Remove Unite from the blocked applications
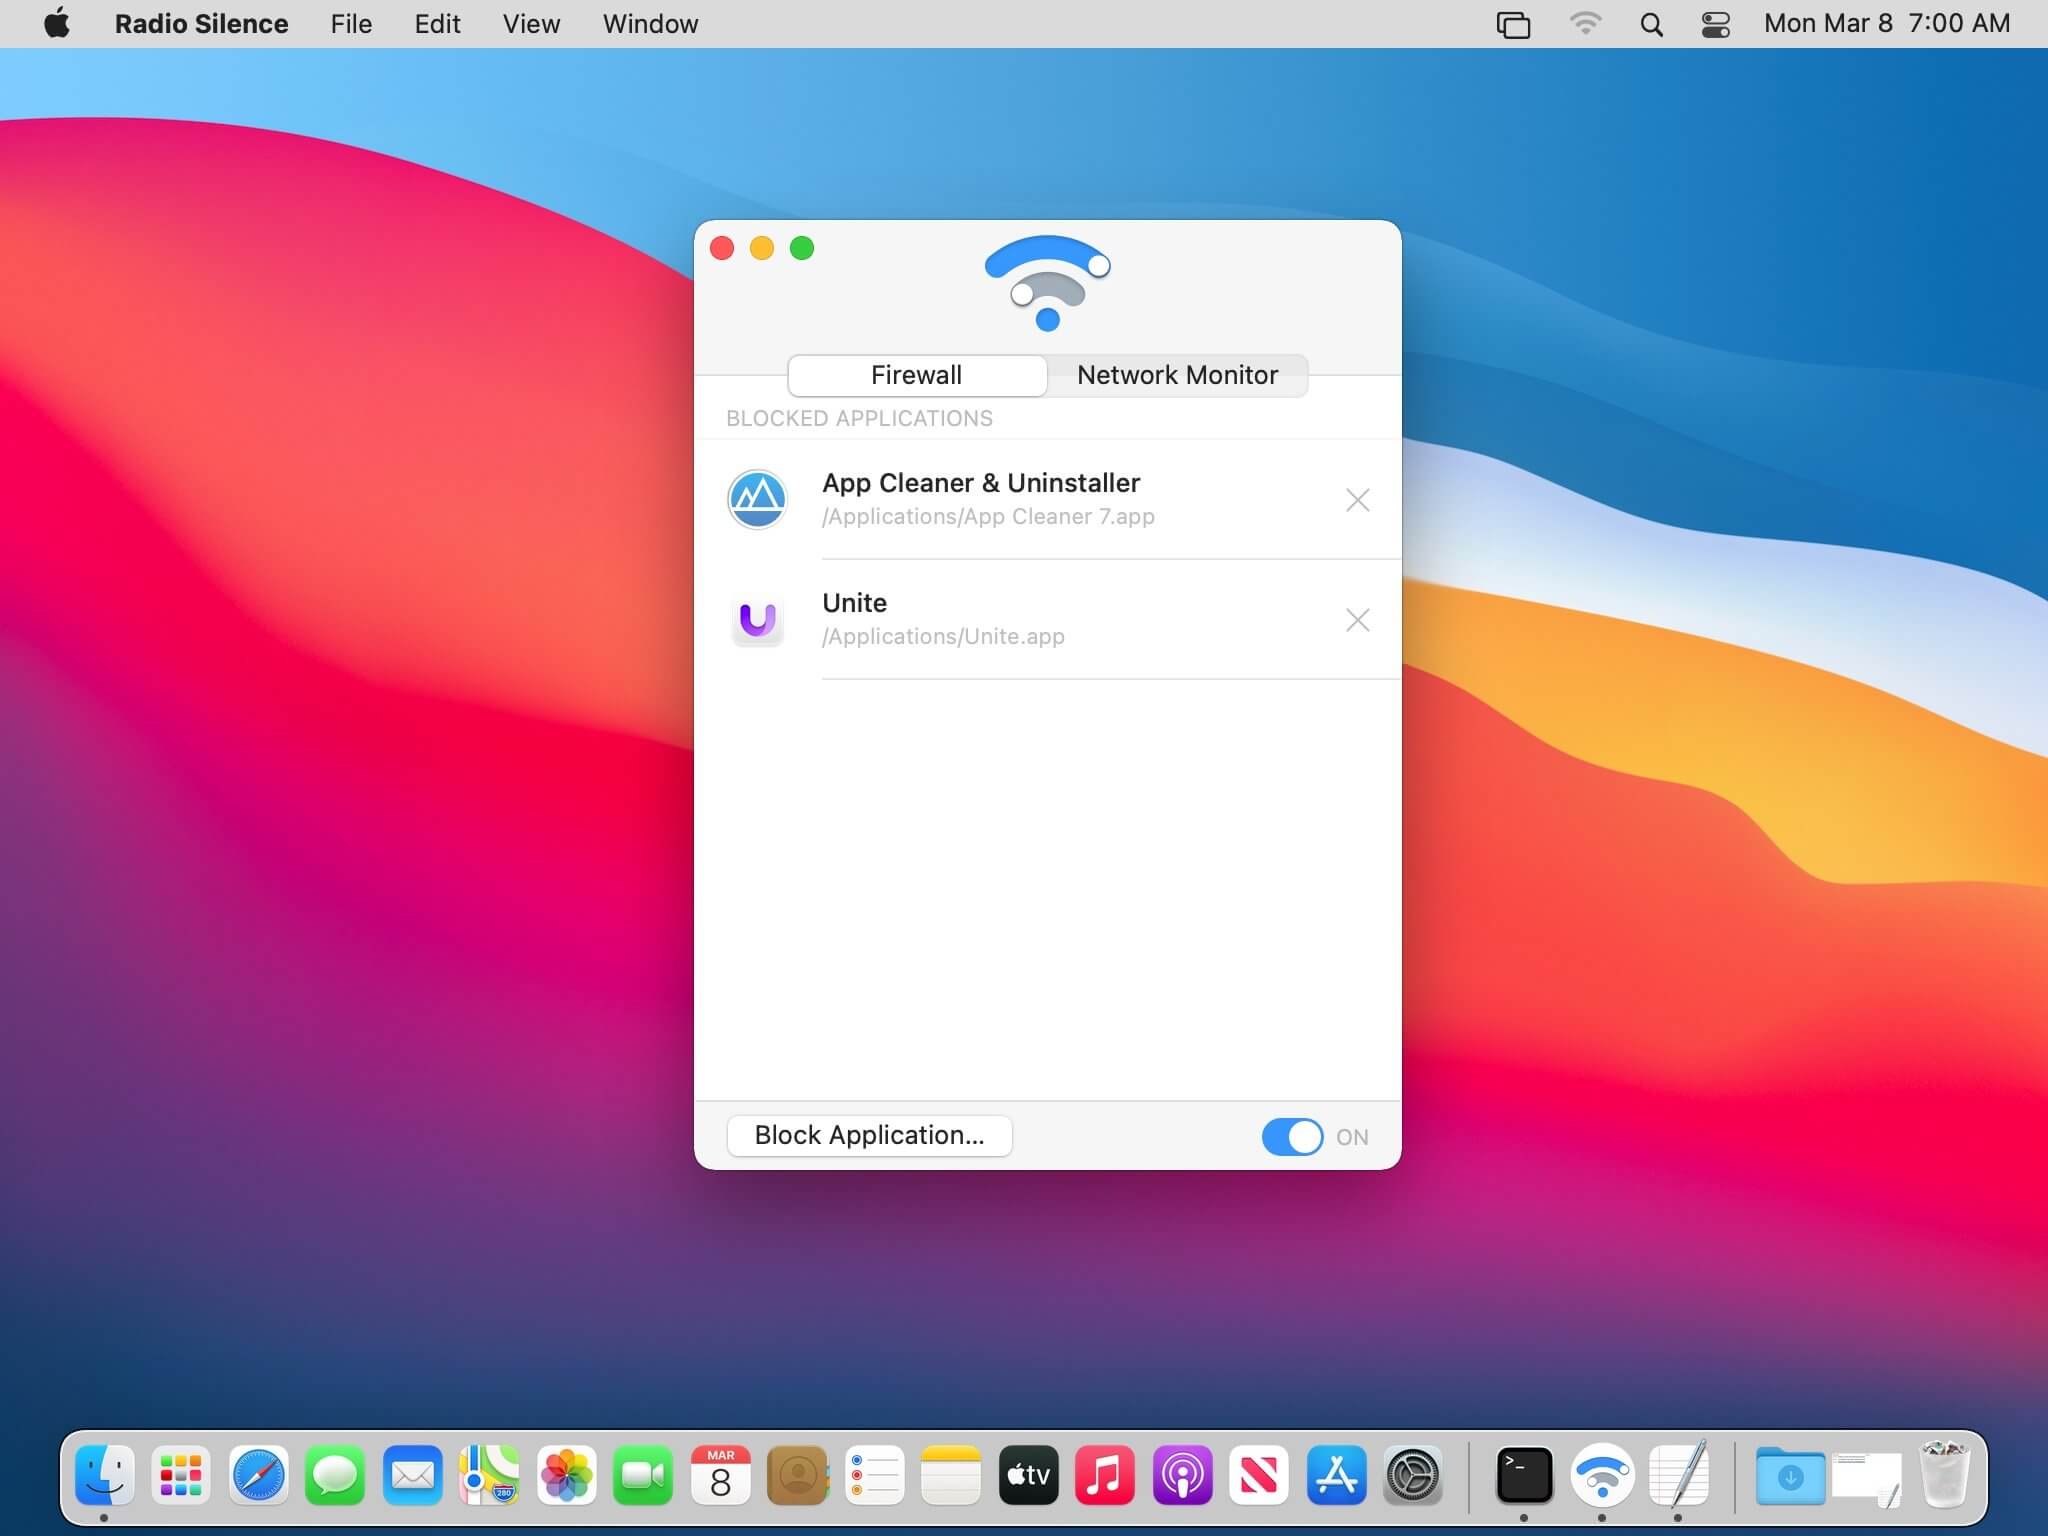Viewport: 2048px width, 1536px height. 1357,620
